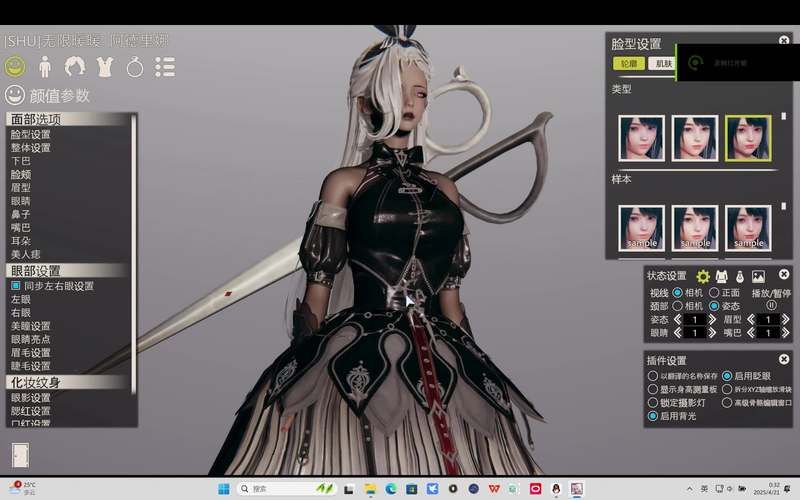The width and height of the screenshot is (800, 500).
Task: Click the exit door icon
Action: [x=20, y=456]
